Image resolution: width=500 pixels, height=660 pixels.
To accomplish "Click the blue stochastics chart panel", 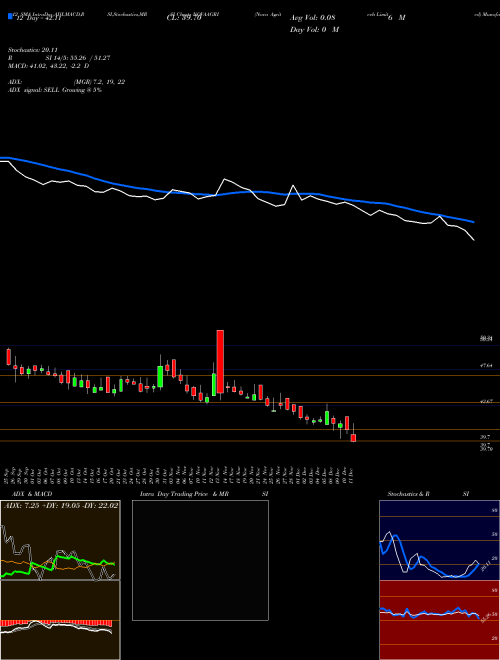I will pos(439,540).
